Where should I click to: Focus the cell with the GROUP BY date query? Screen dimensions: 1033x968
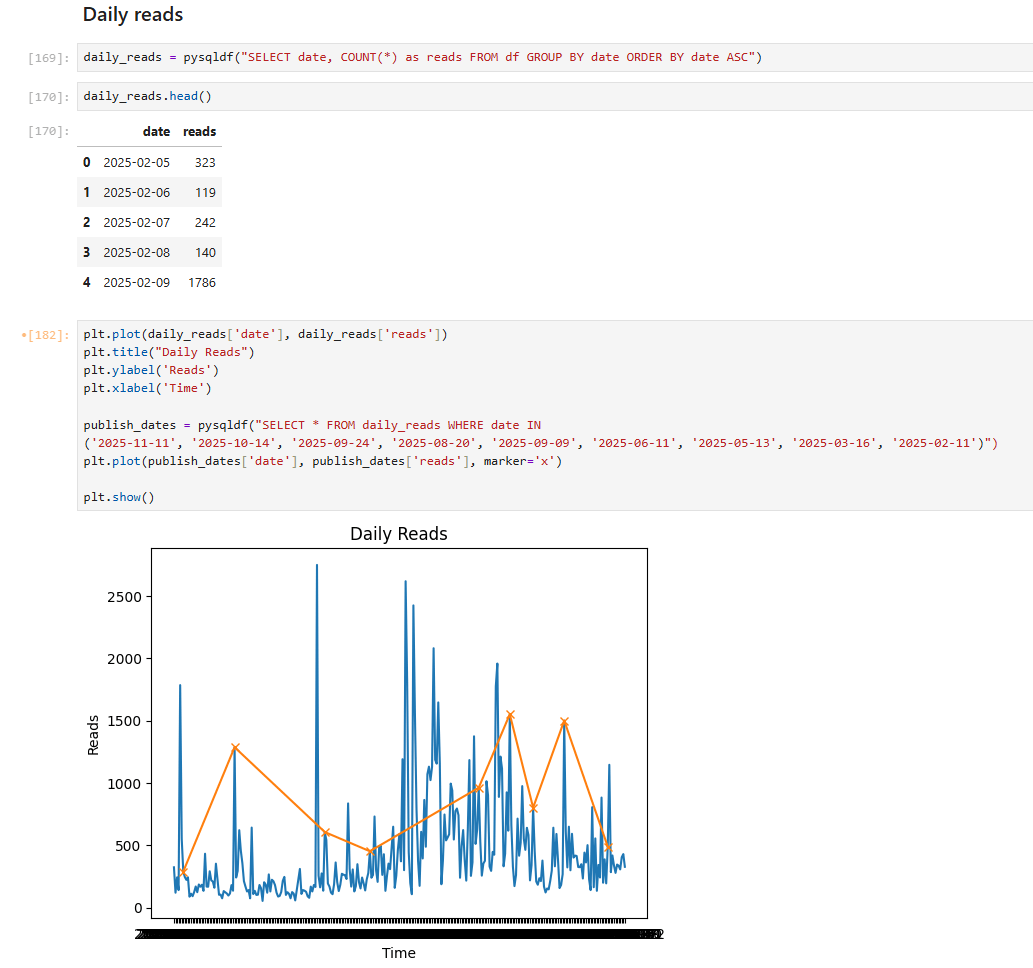(x=422, y=57)
